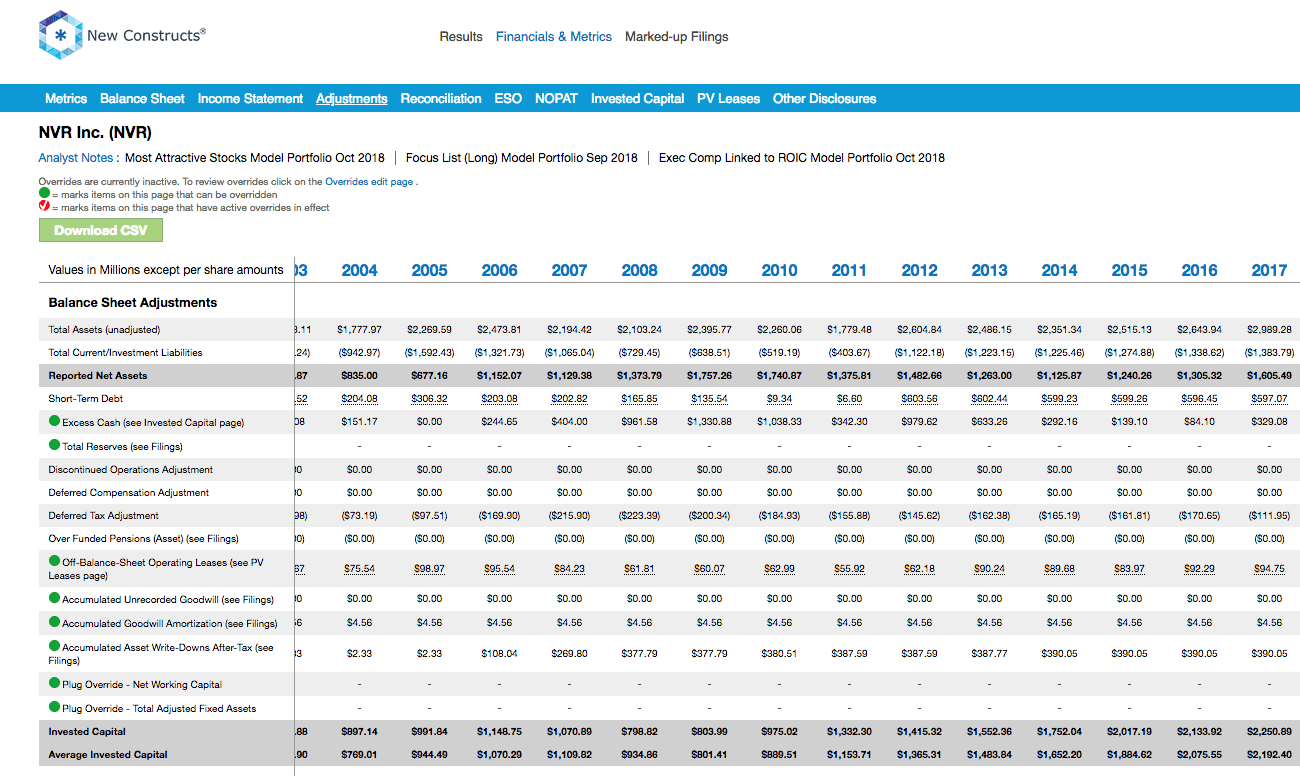Open the PV Leases tab
The height and width of the screenshot is (776, 1300).
pos(728,98)
